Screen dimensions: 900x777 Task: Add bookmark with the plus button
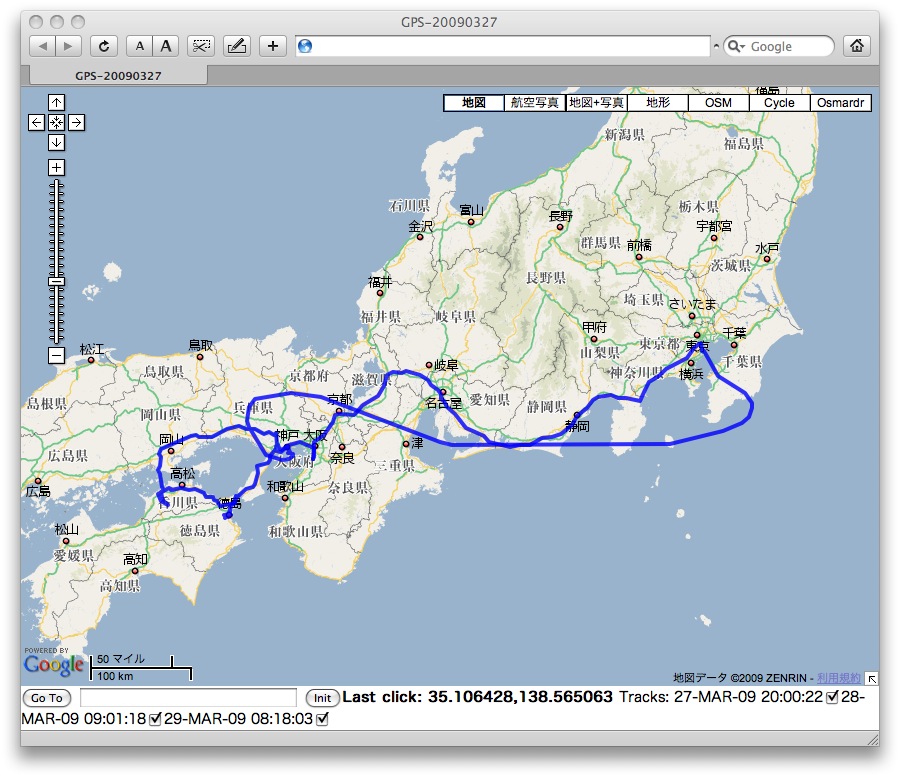click(x=273, y=46)
